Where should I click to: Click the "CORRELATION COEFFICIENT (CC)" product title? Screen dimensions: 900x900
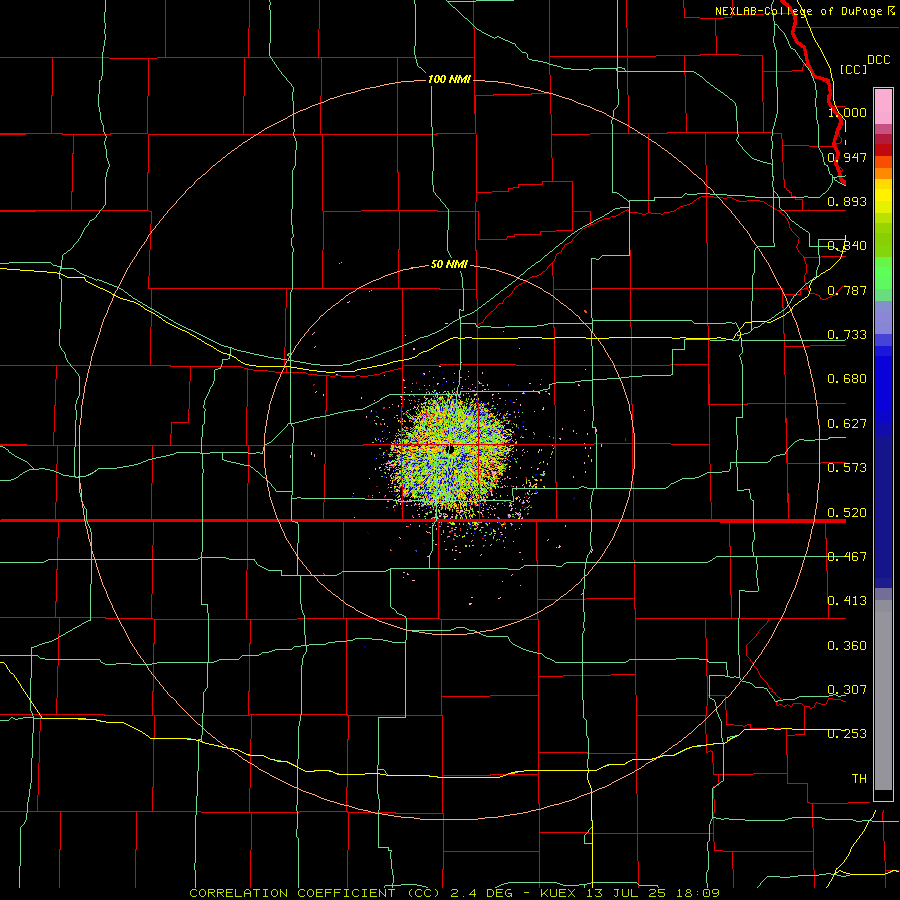point(315,893)
